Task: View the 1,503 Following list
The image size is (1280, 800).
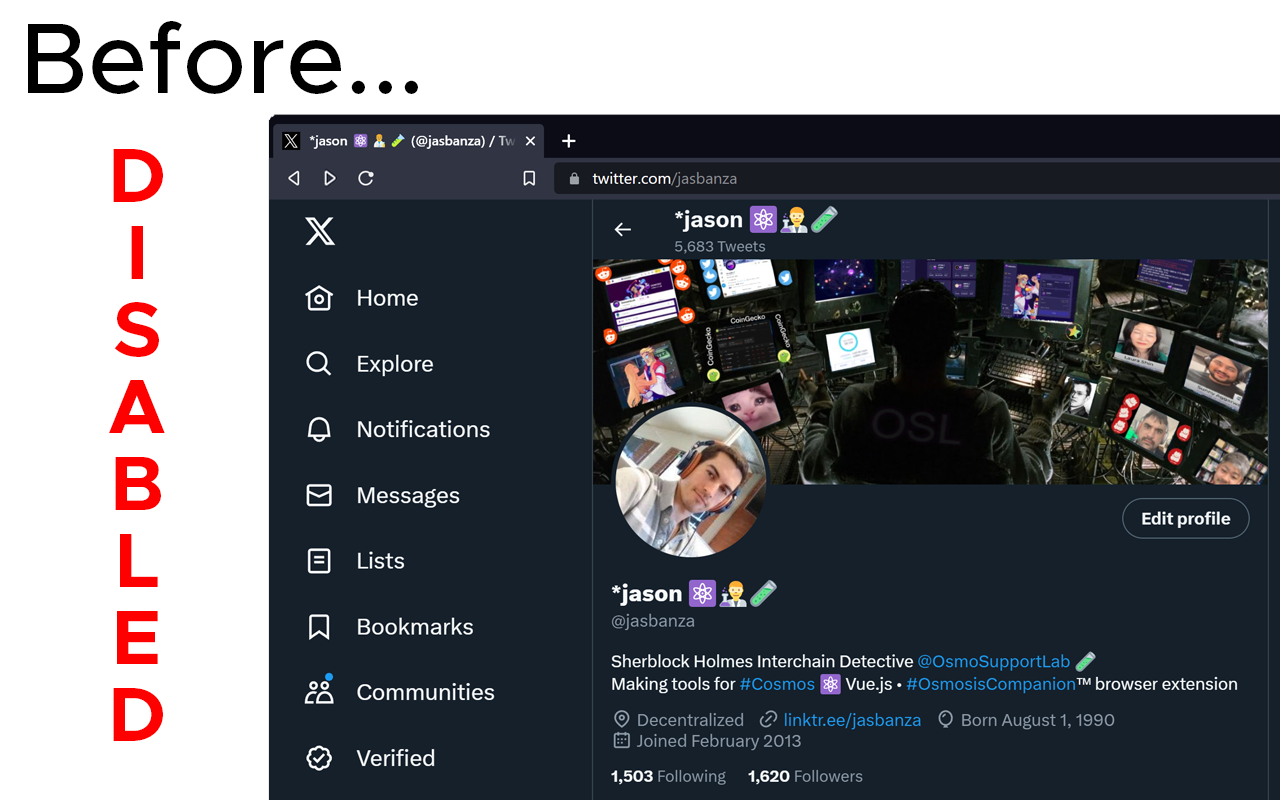Action: point(668,776)
